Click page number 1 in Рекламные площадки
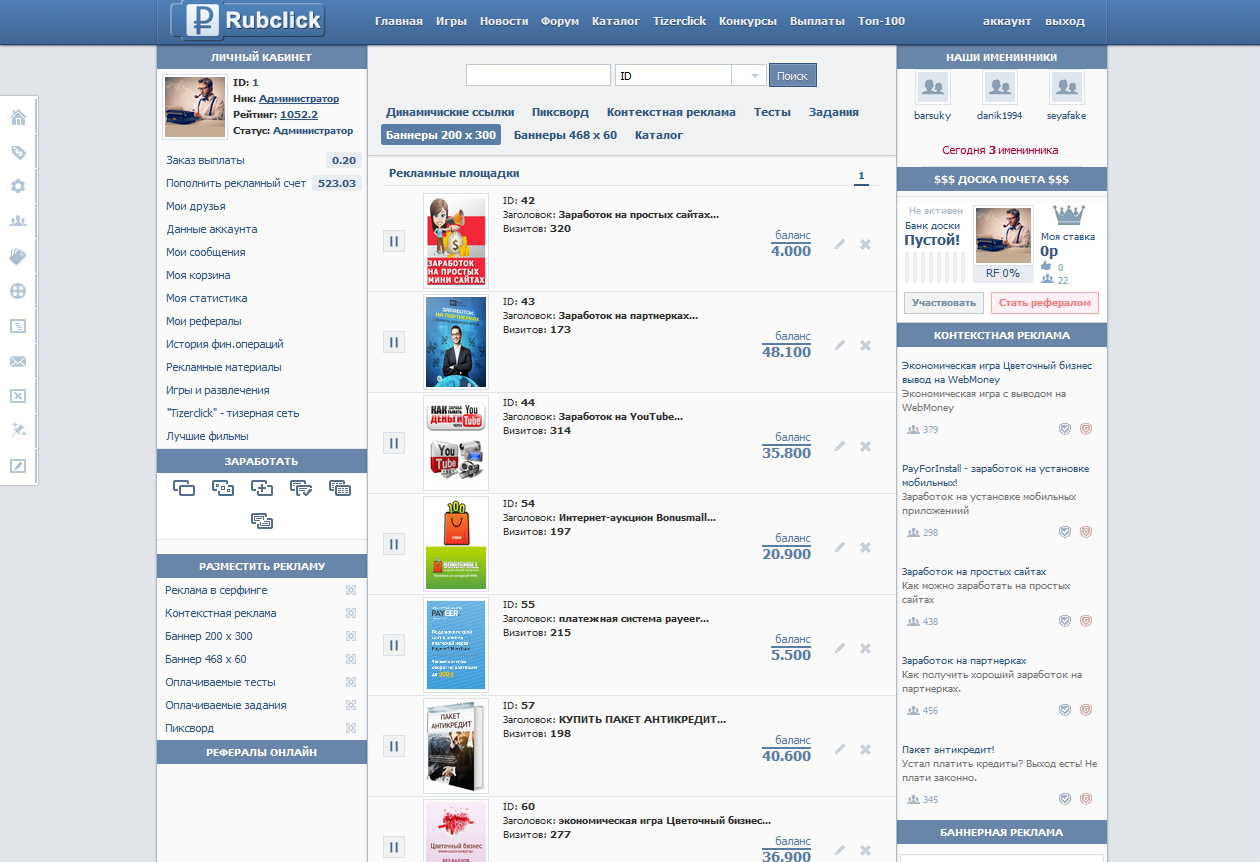Screen dimensions: 1260x862 (860, 177)
